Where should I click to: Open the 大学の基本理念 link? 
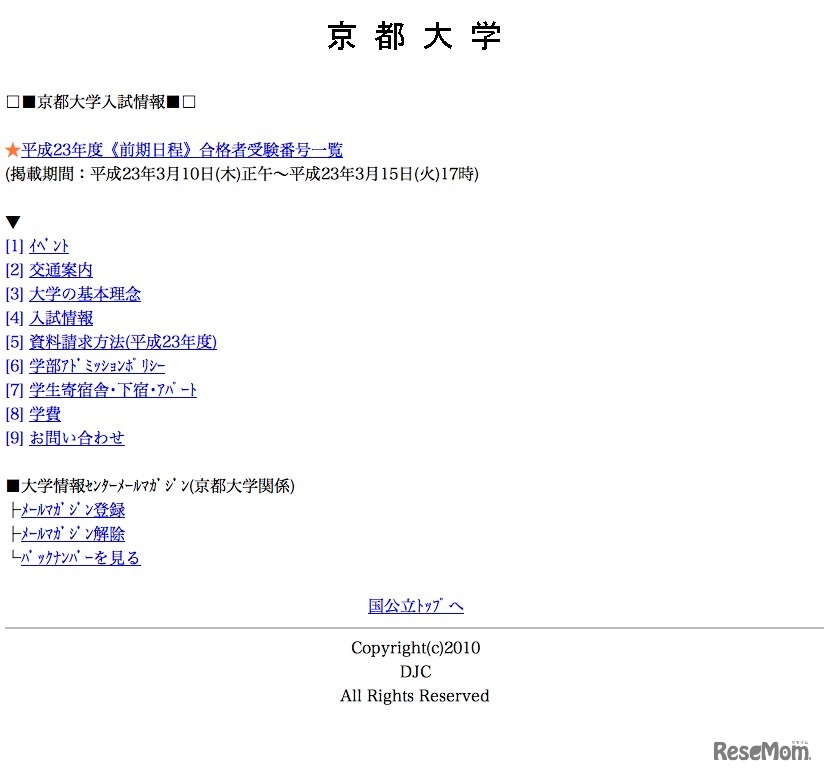pos(84,294)
